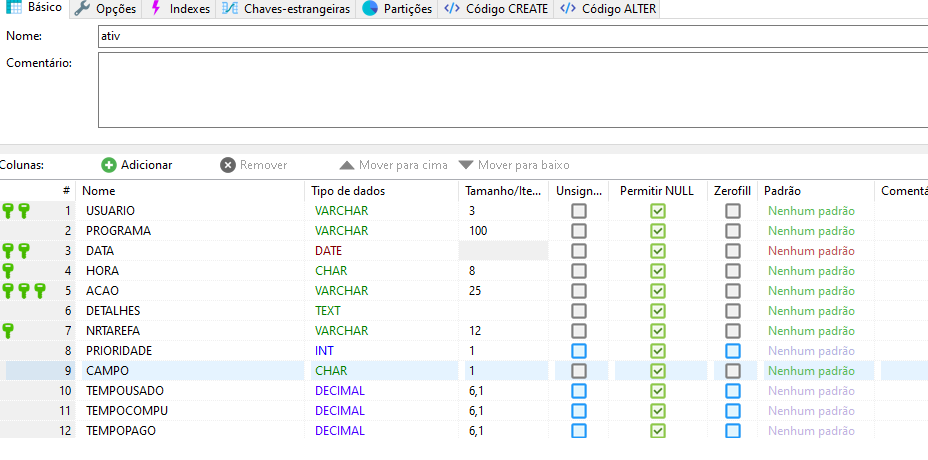Open VARCHAR data type for PROGRAMA row
The height and width of the screenshot is (460, 928).
click(x=380, y=231)
